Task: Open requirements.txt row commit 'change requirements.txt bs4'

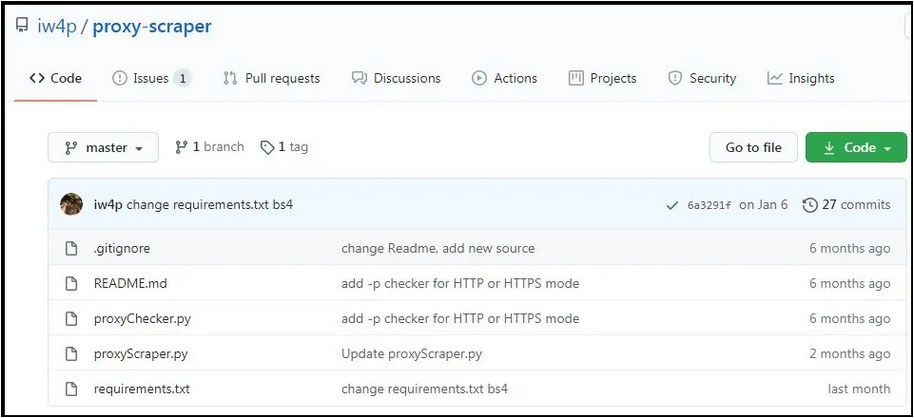Action: point(424,389)
